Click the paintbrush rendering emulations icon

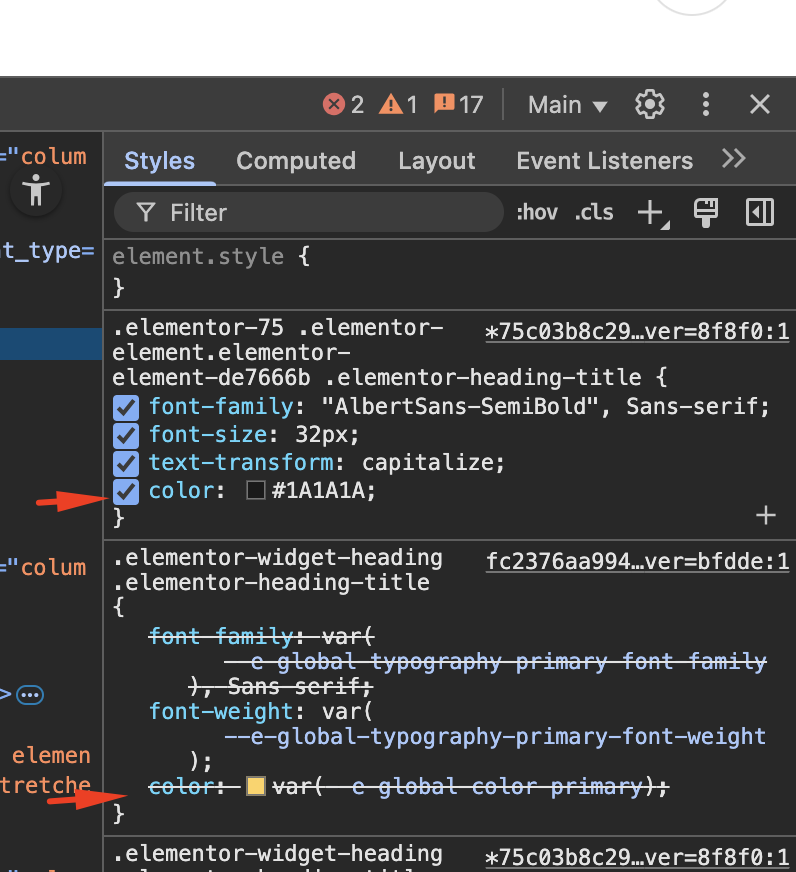click(x=705, y=212)
